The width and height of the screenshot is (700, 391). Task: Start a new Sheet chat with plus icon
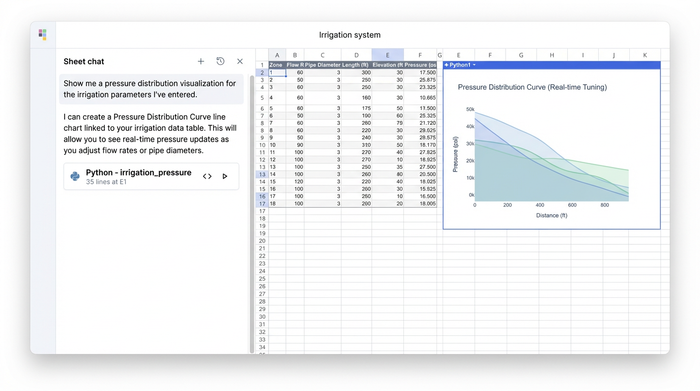tap(201, 62)
